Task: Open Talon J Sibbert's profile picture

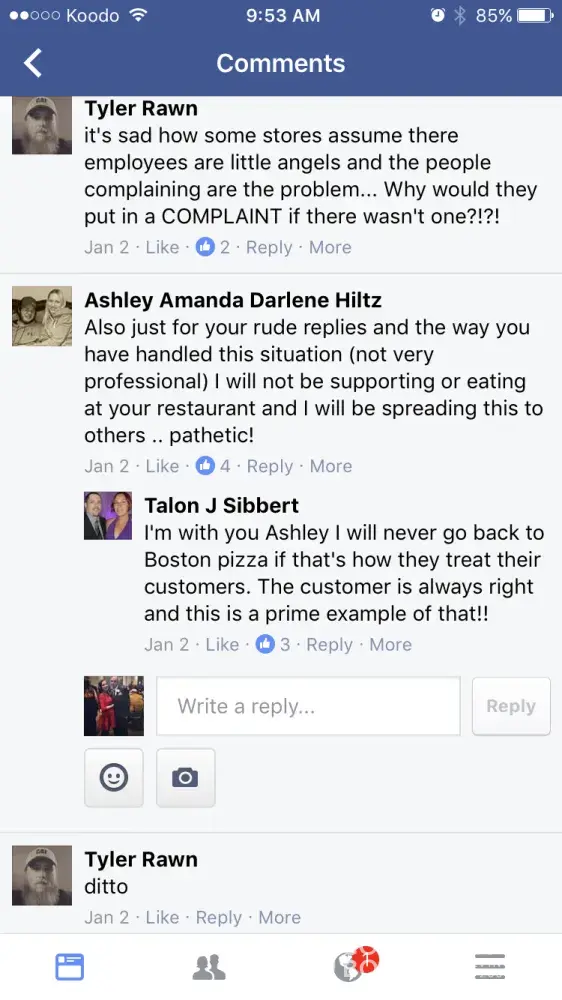Action: point(108,515)
